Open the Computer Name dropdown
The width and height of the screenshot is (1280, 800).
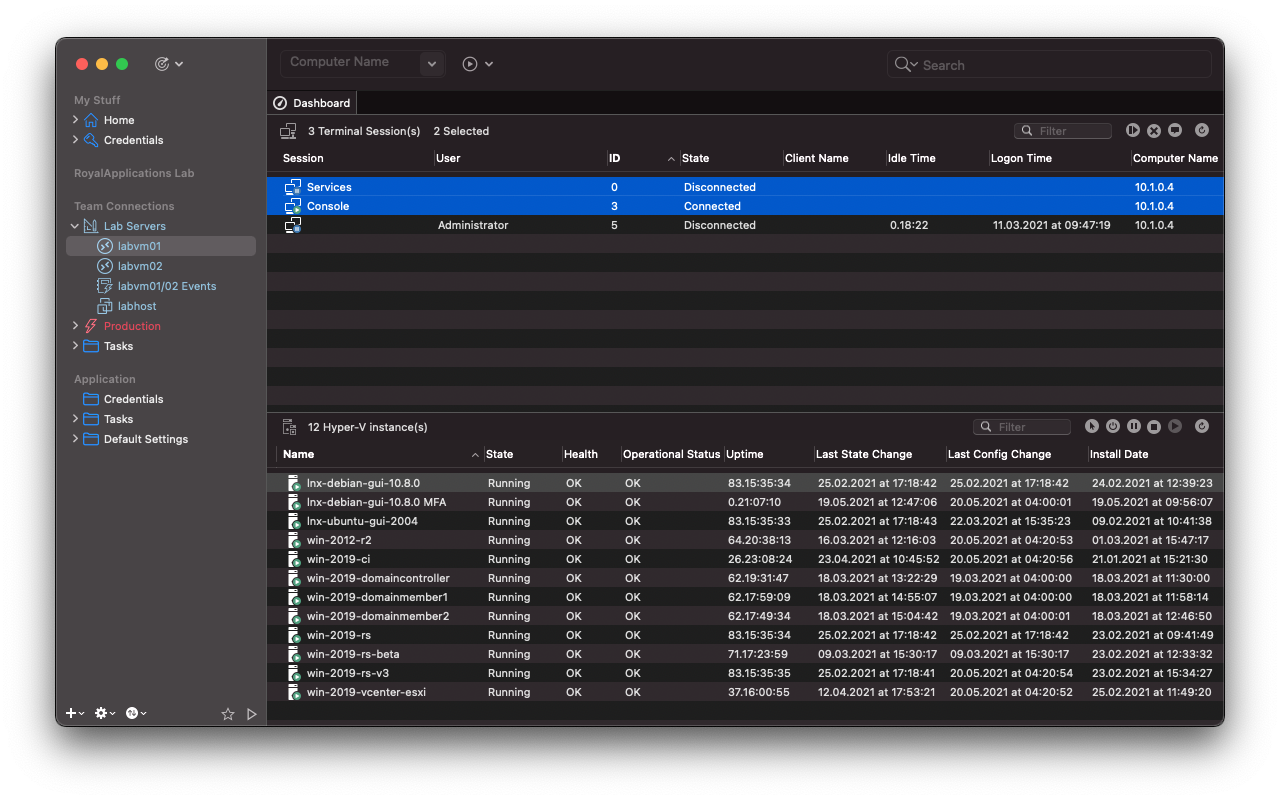coord(431,63)
